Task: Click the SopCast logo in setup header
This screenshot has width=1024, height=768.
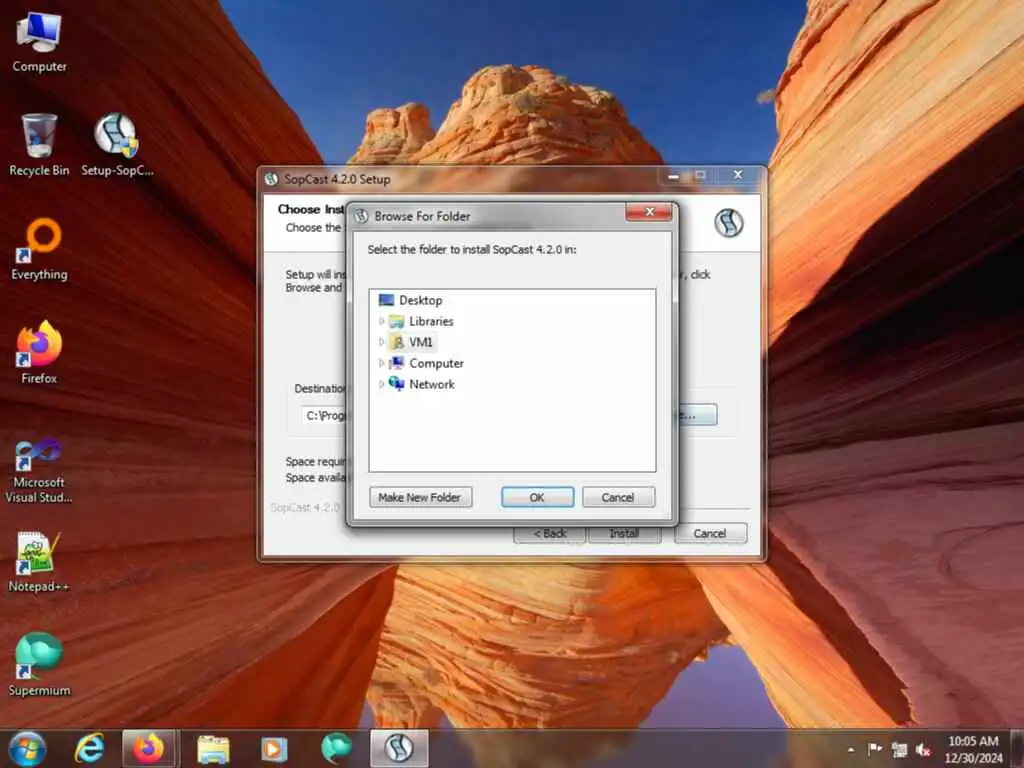Action: click(729, 223)
